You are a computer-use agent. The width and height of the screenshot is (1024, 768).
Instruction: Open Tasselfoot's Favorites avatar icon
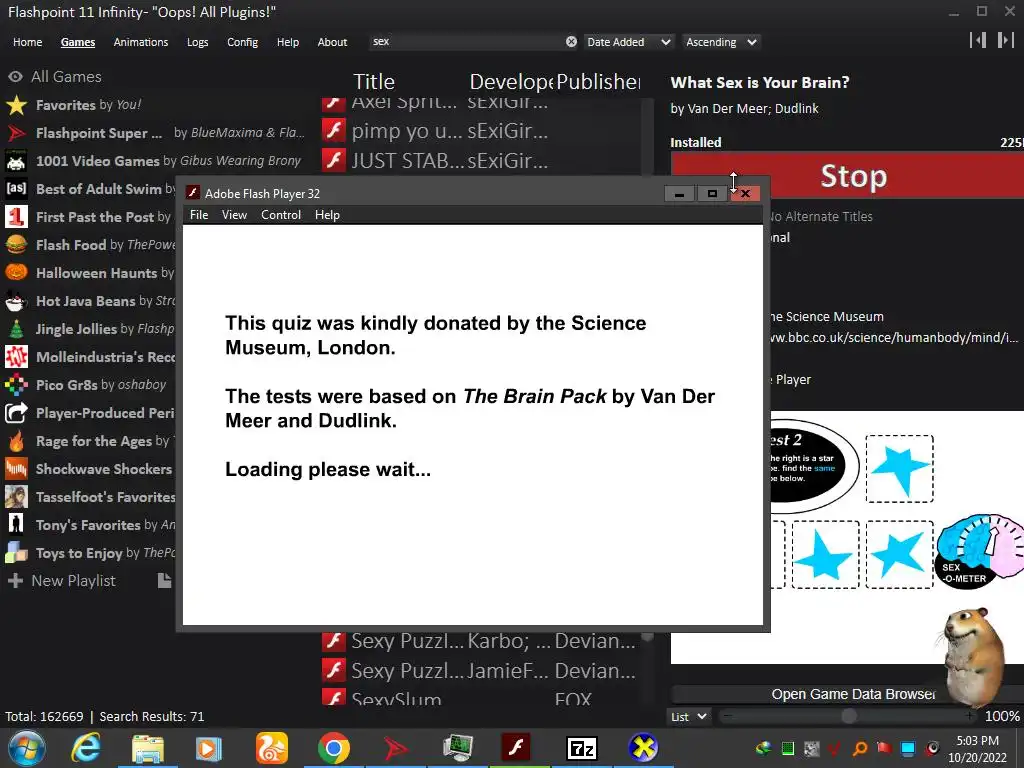(16, 497)
